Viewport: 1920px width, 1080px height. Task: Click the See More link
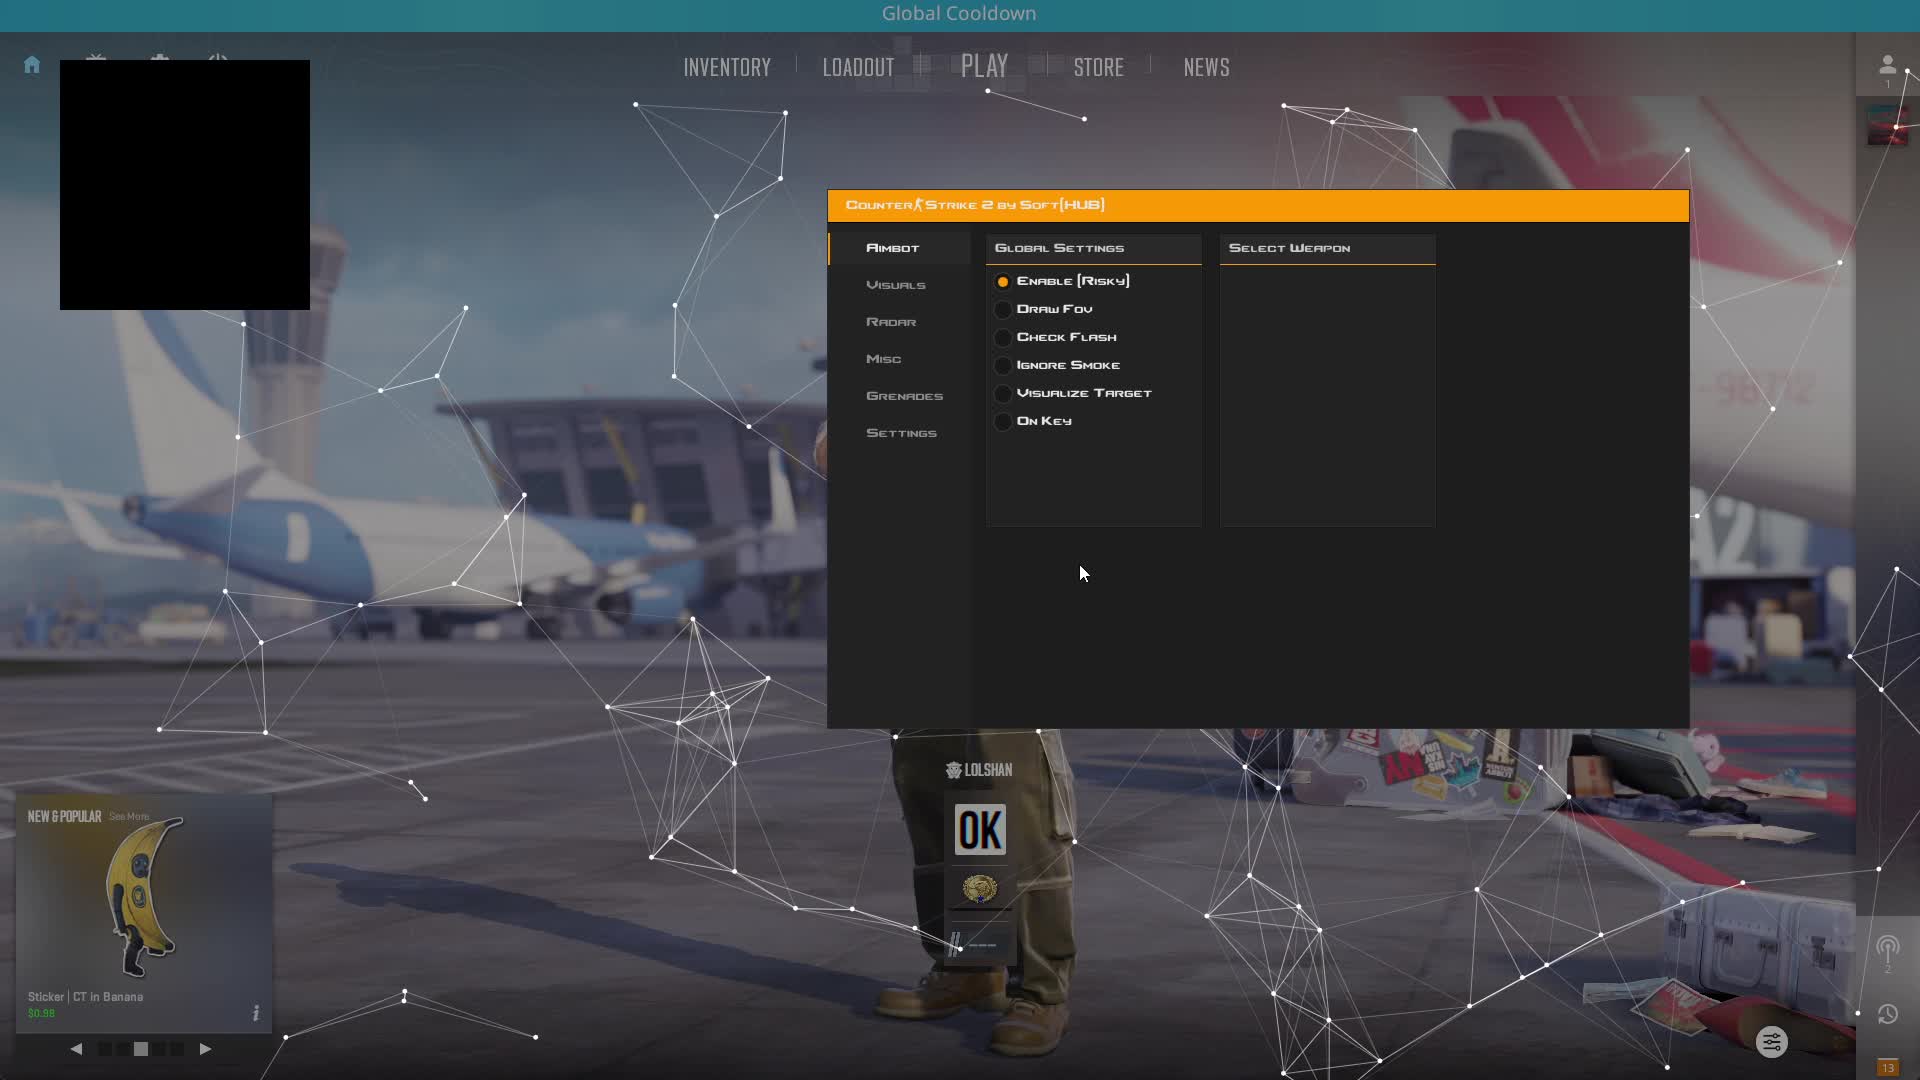pyautogui.click(x=129, y=817)
